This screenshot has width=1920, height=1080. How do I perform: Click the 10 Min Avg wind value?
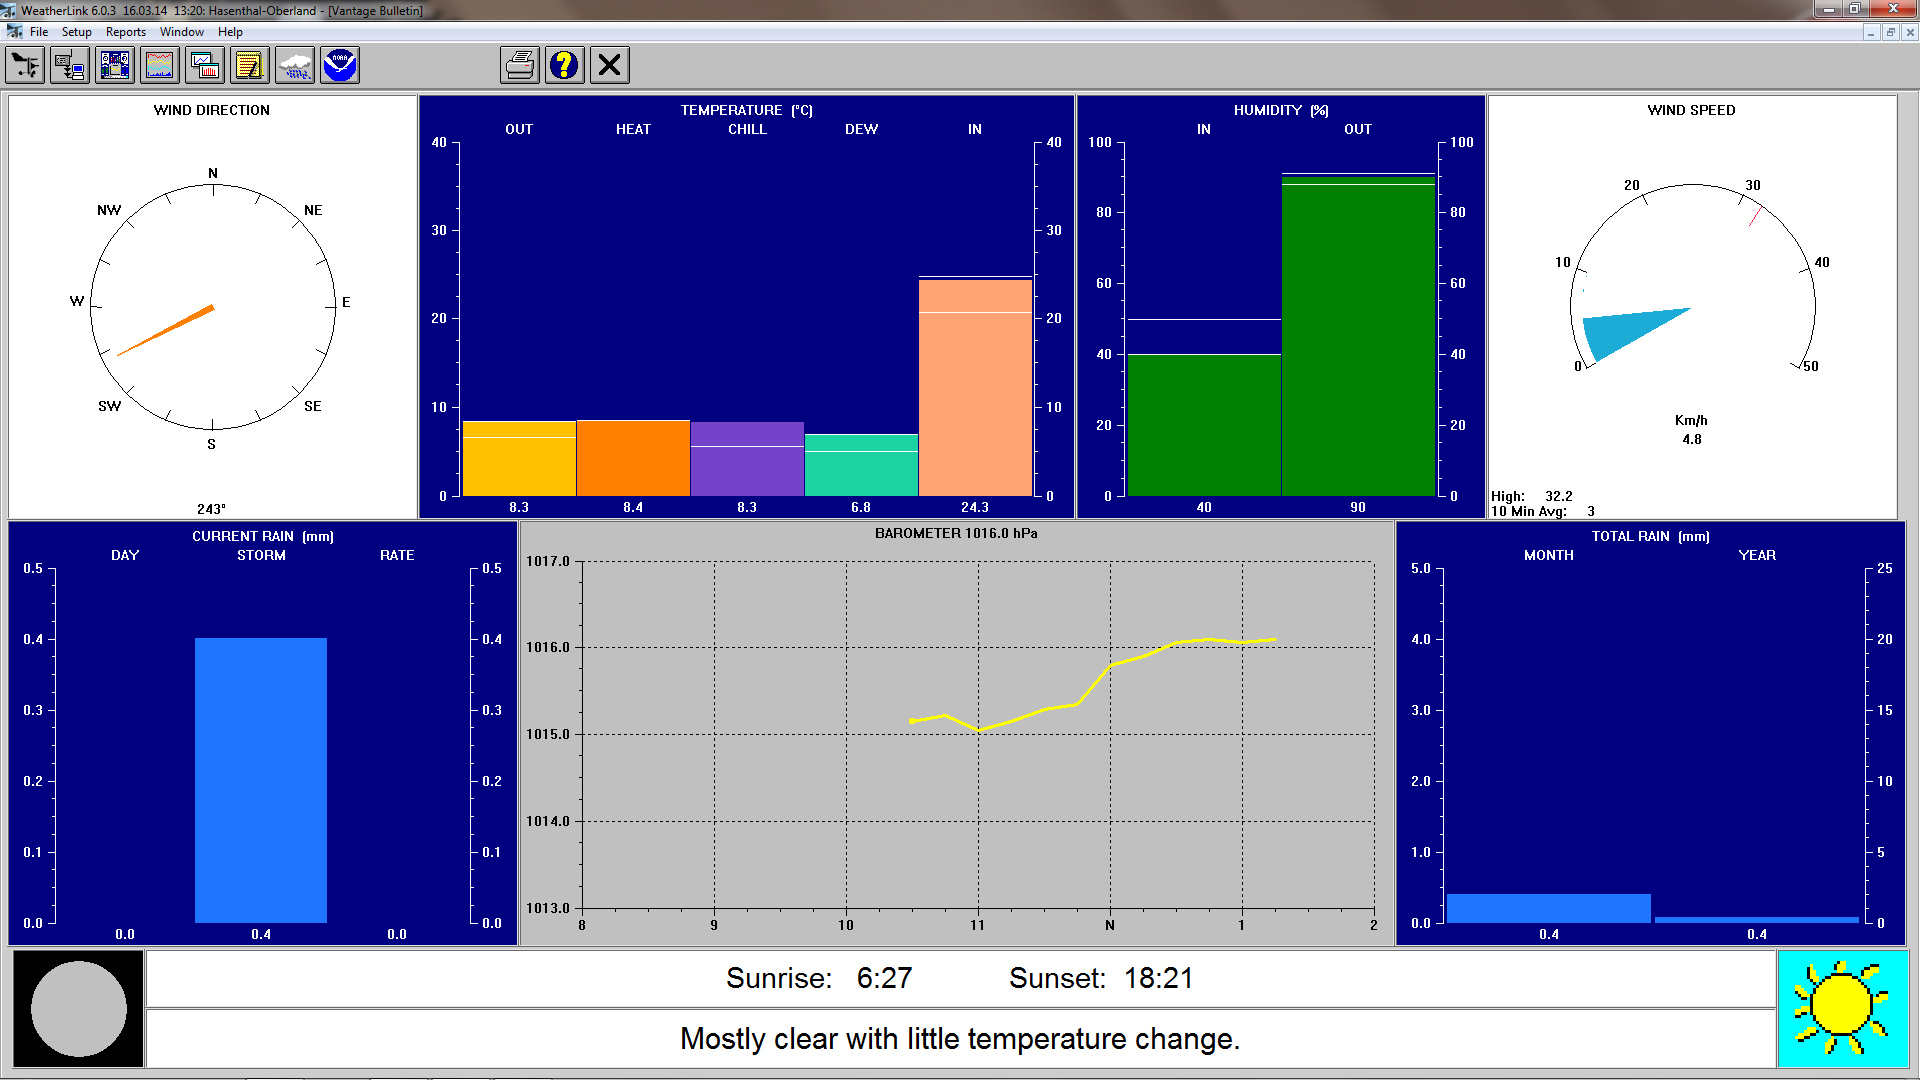1591,511
